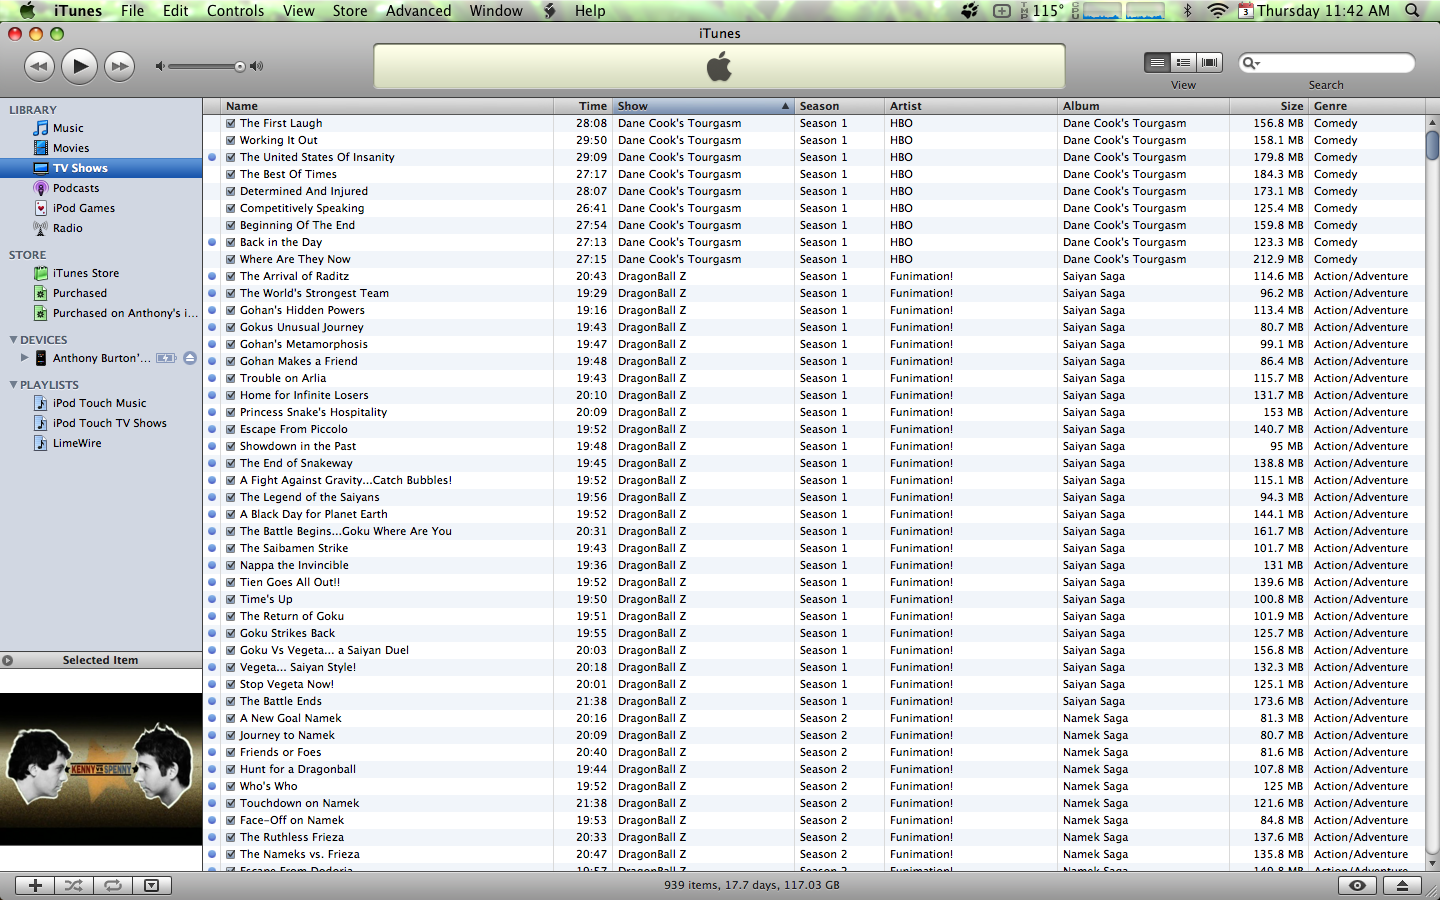
Task: Open the iTunes Store
Action: (101, 273)
